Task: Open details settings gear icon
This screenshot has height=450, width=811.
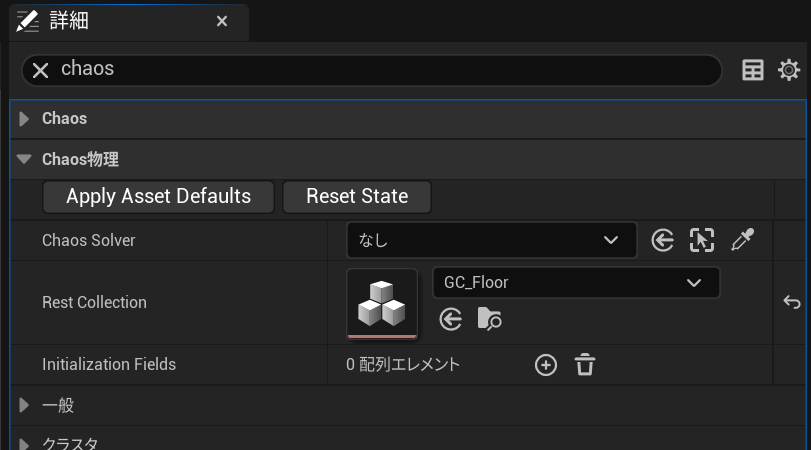Action: click(789, 70)
